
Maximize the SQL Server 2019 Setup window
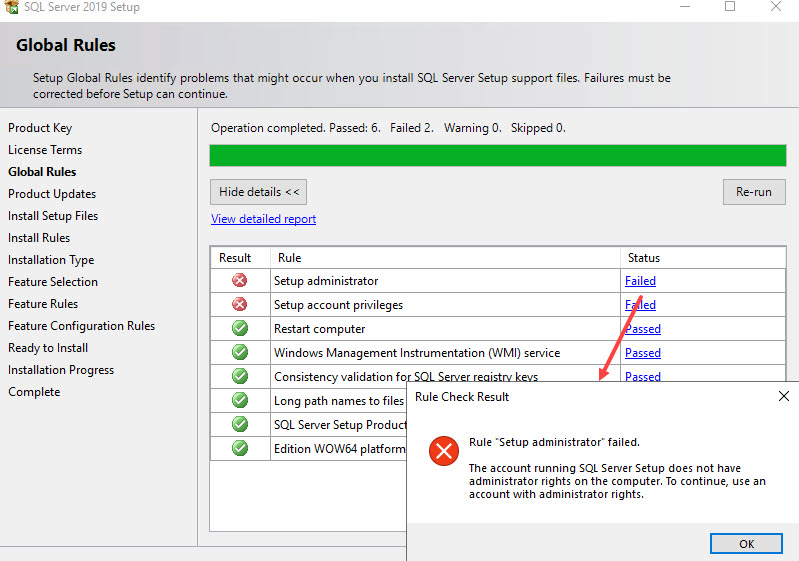pyautogui.click(x=730, y=6)
